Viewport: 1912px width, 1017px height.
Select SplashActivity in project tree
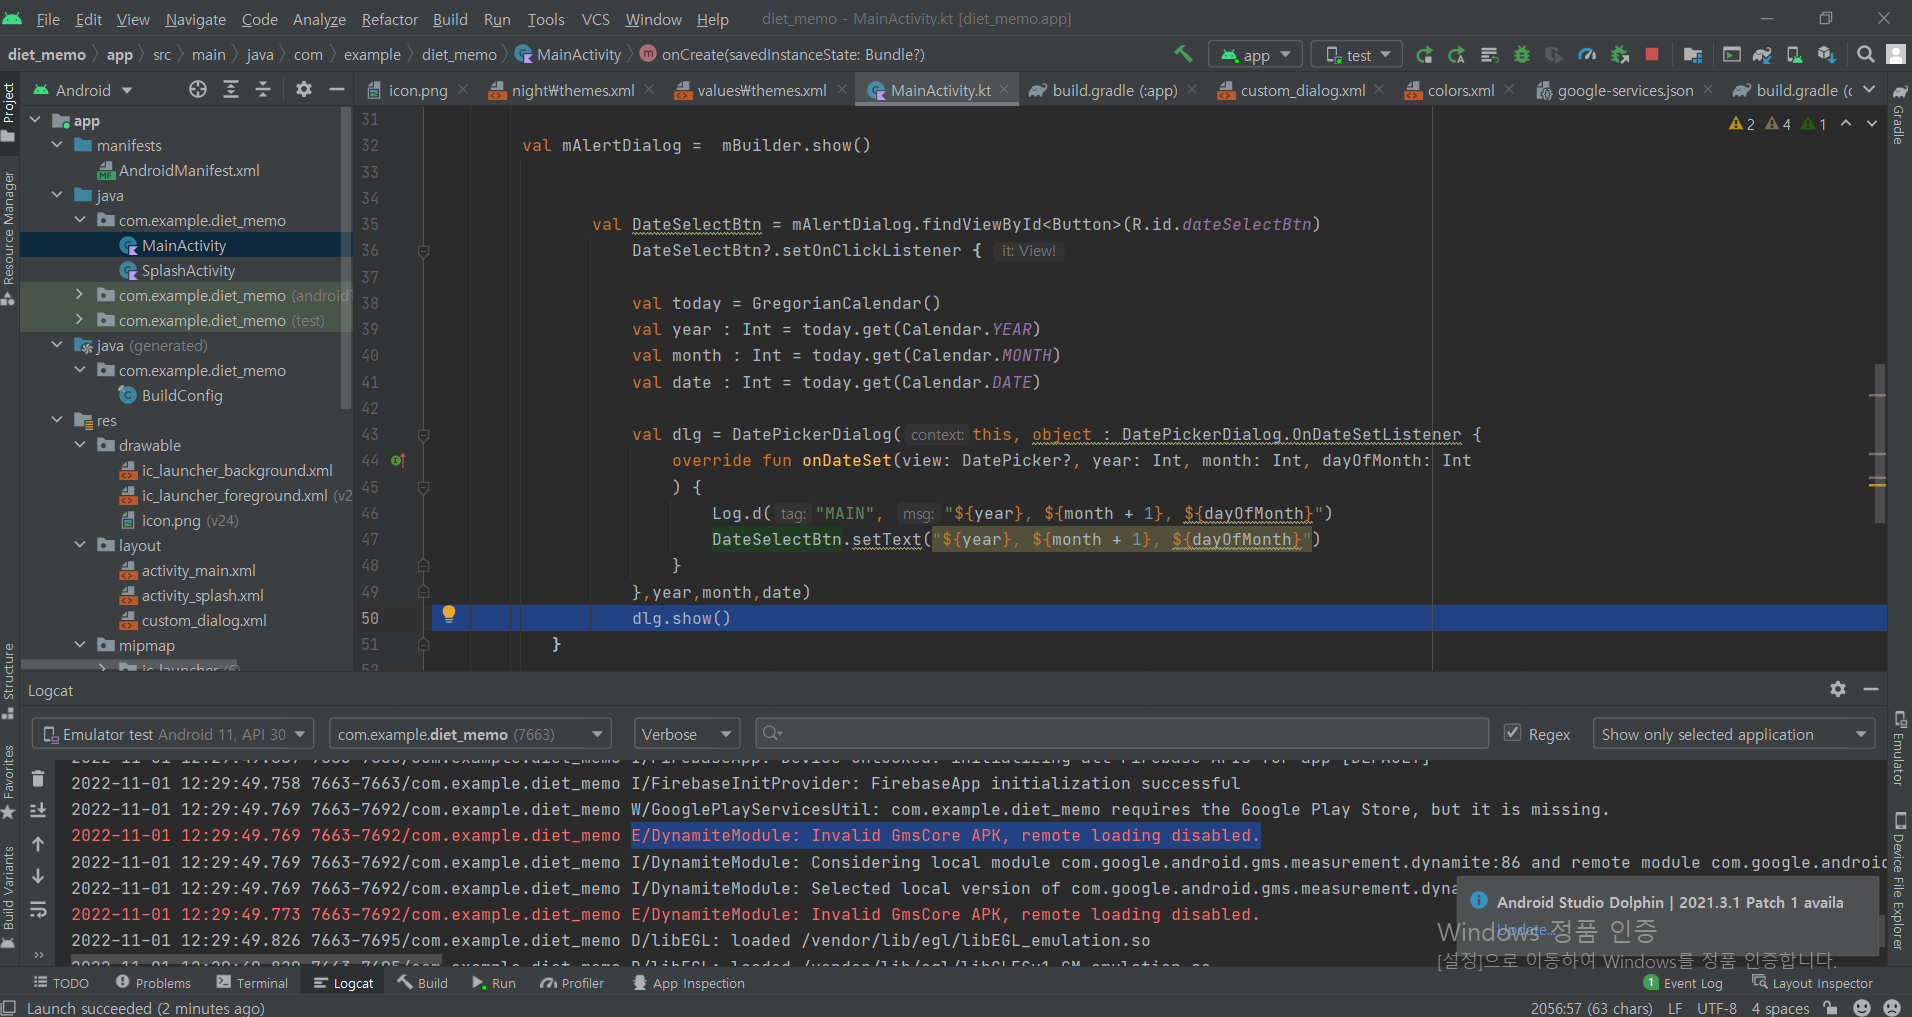[188, 270]
